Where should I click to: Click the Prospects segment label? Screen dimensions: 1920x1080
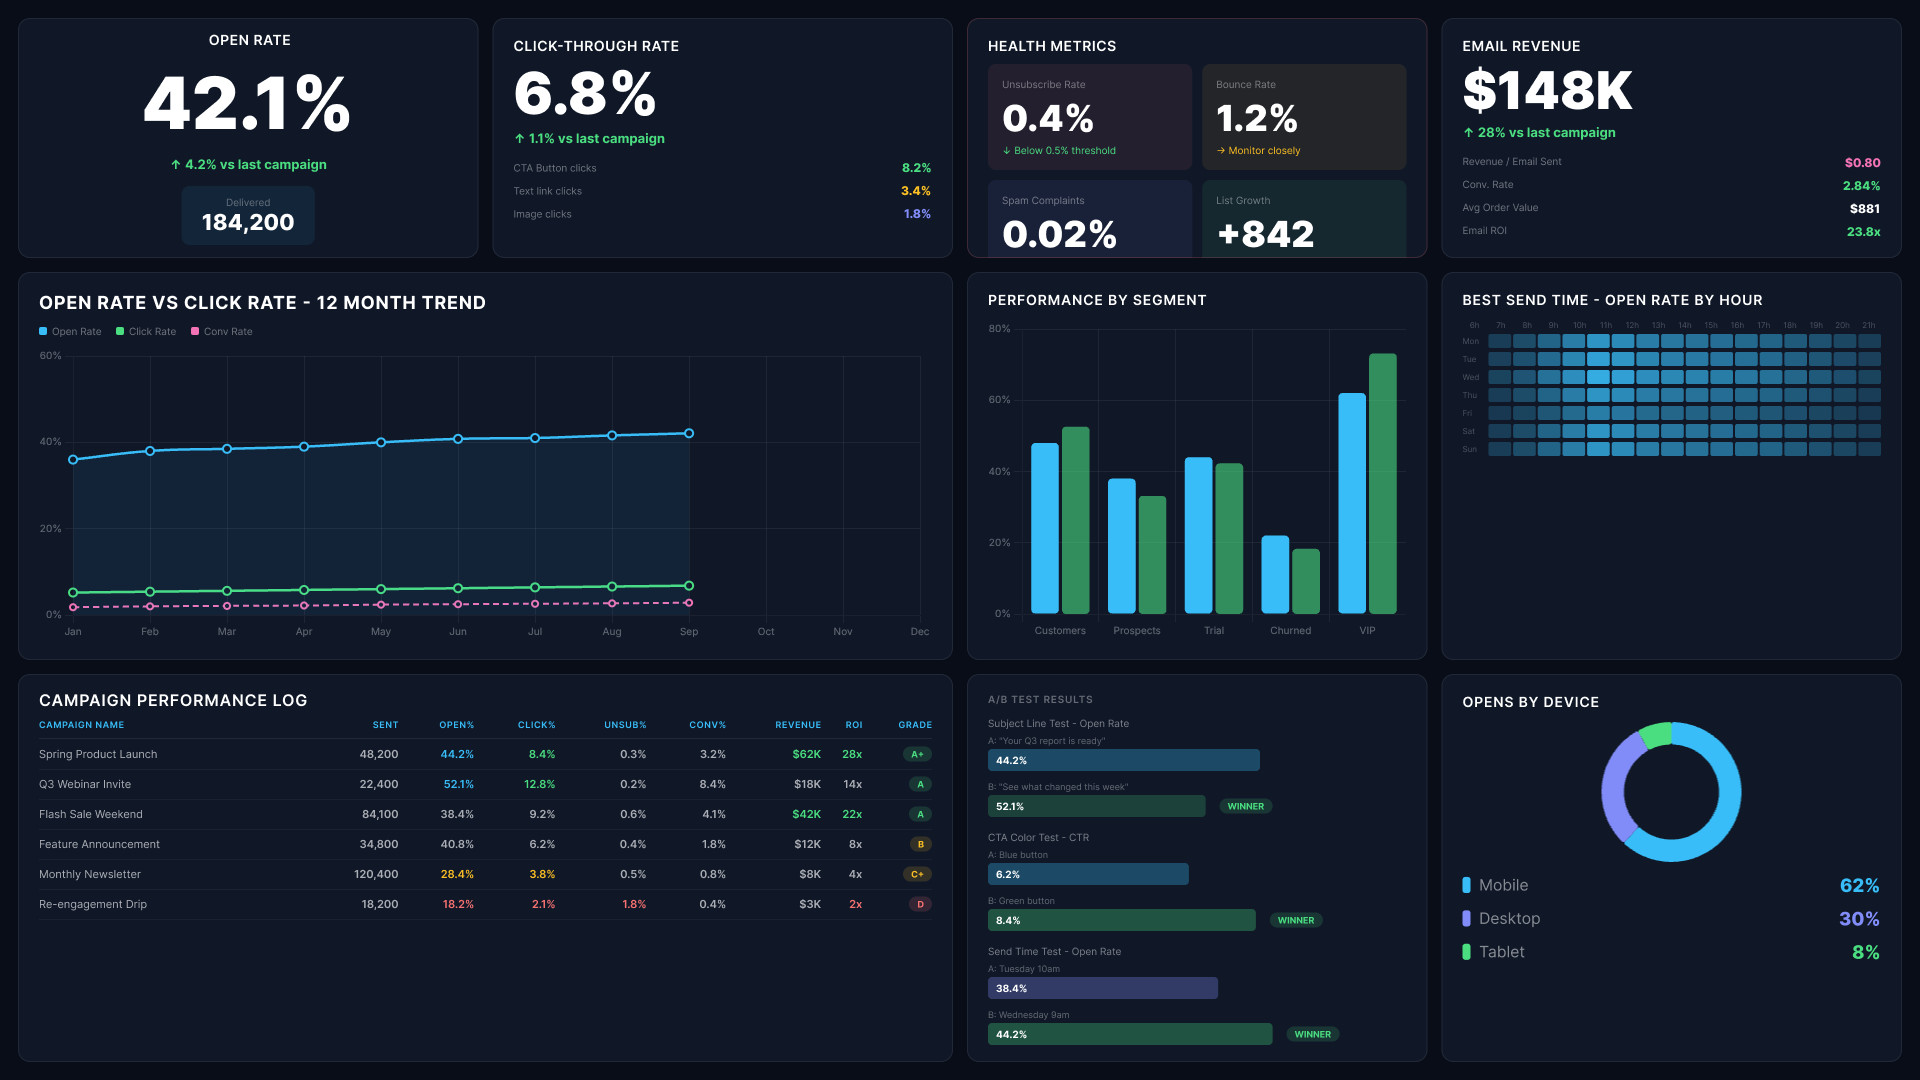[x=1137, y=631]
